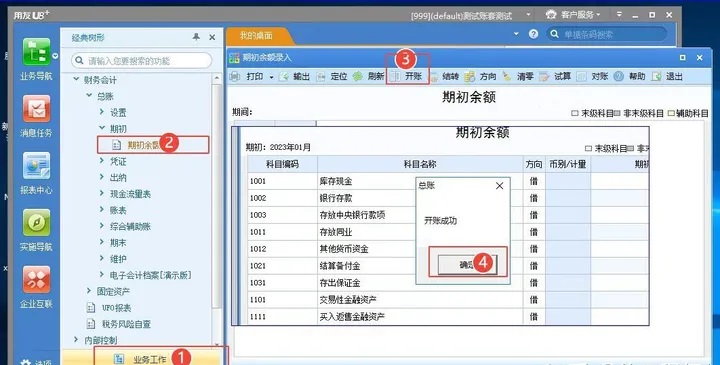
Task: Click the 科目编码 column header
Action: tap(282, 164)
